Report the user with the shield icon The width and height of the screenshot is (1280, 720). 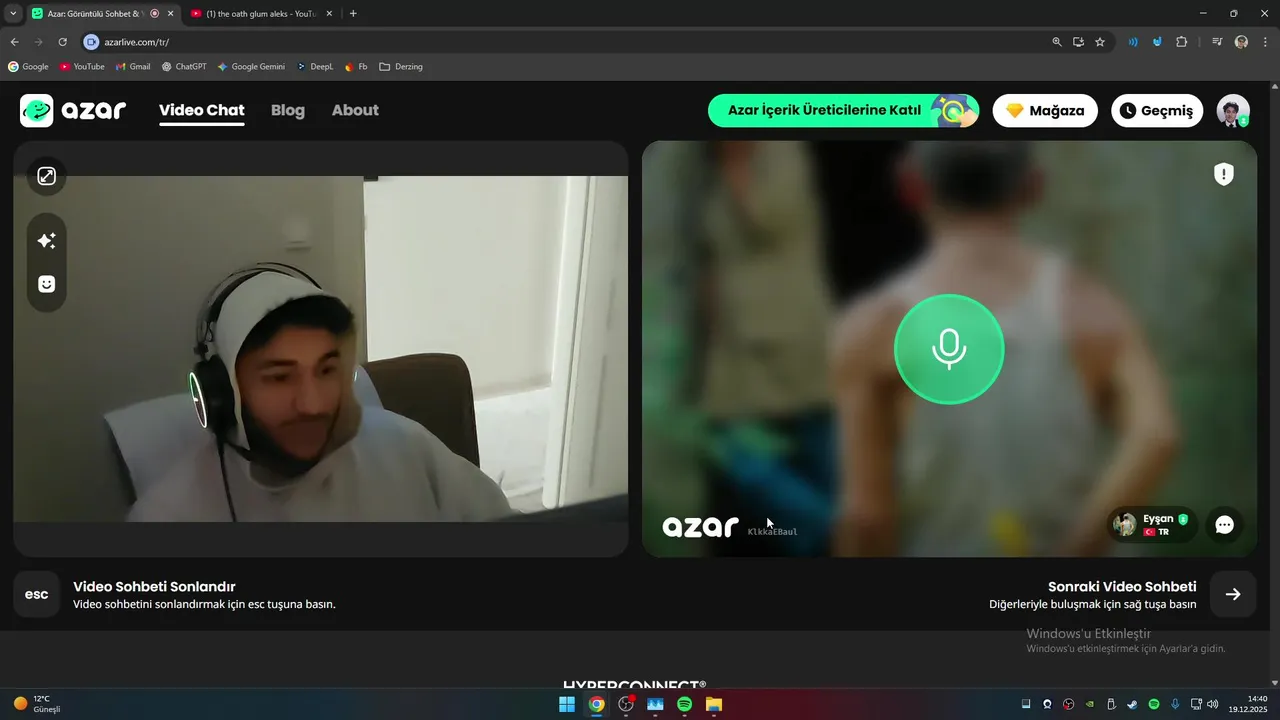pos(1224,174)
